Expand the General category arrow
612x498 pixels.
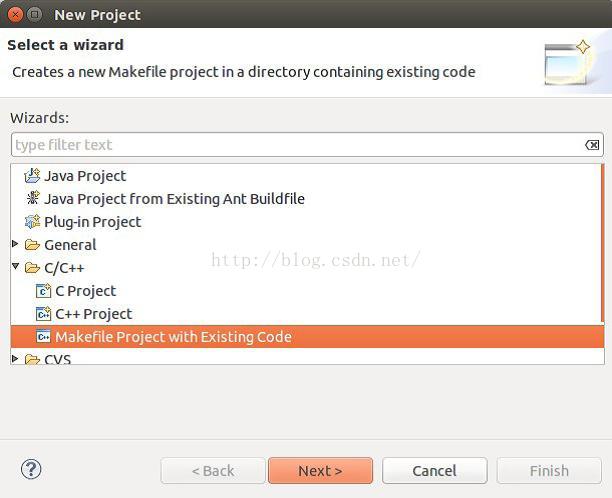coord(15,244)
